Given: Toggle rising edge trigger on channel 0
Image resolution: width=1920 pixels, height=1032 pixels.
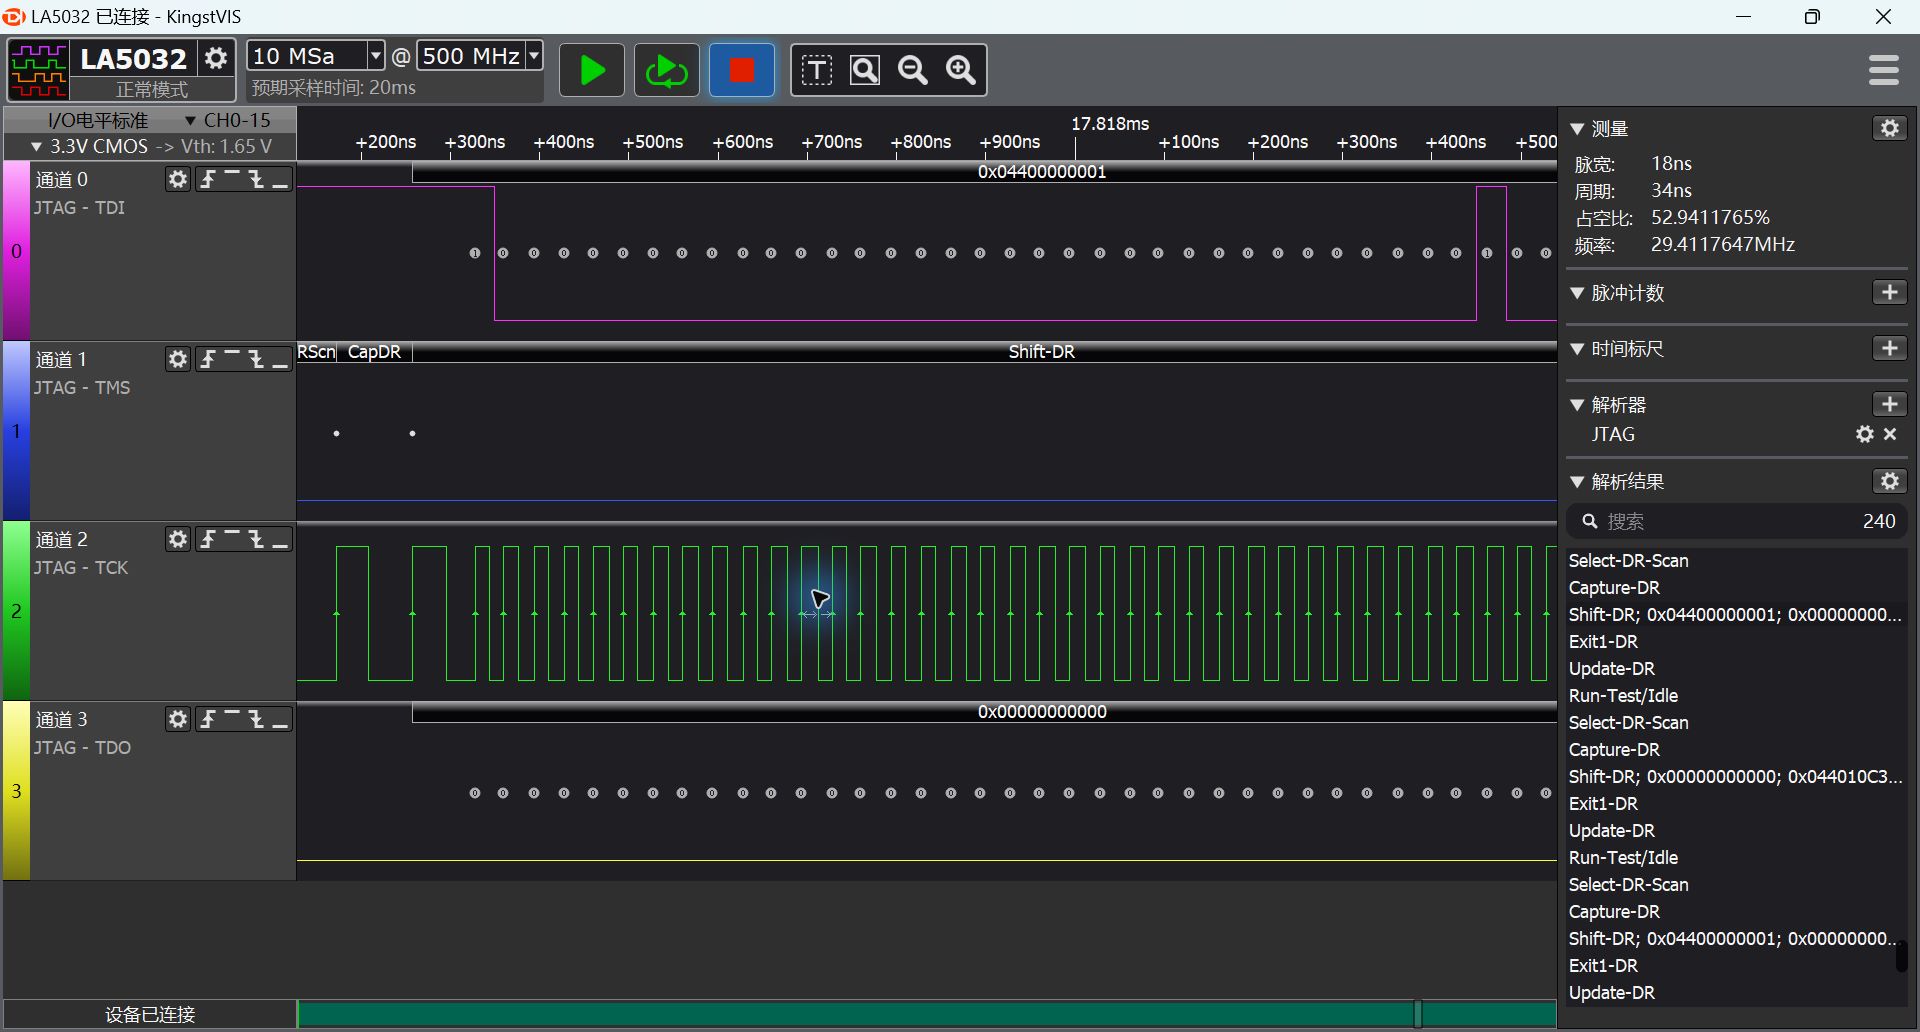Looking at the screenshot, I should point(208,179).
